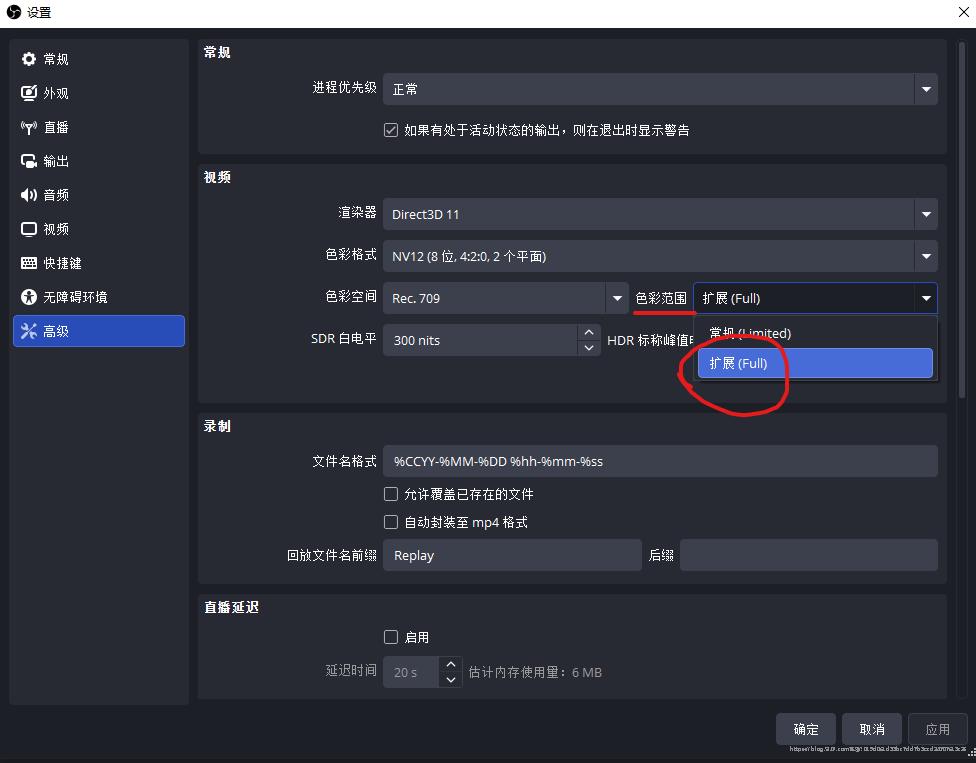The image size is (976, 763).
Task: Expand the 渲染器 dropdown
Action: point(924,214)
